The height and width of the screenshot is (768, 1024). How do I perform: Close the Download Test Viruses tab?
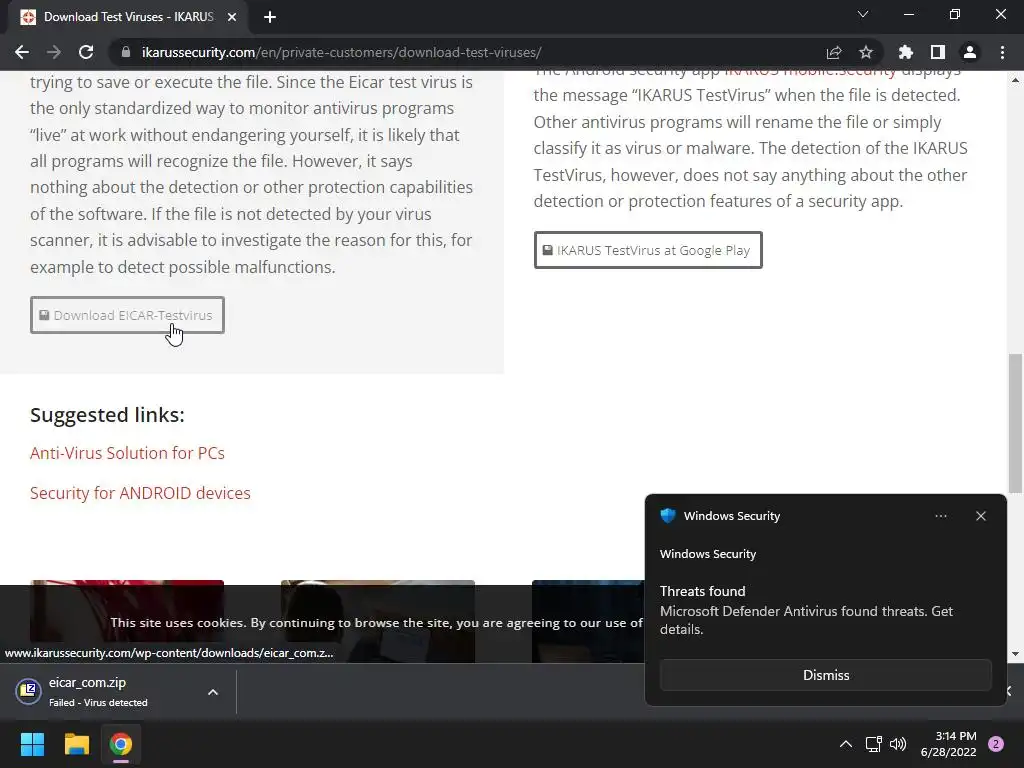click(232, 17)
